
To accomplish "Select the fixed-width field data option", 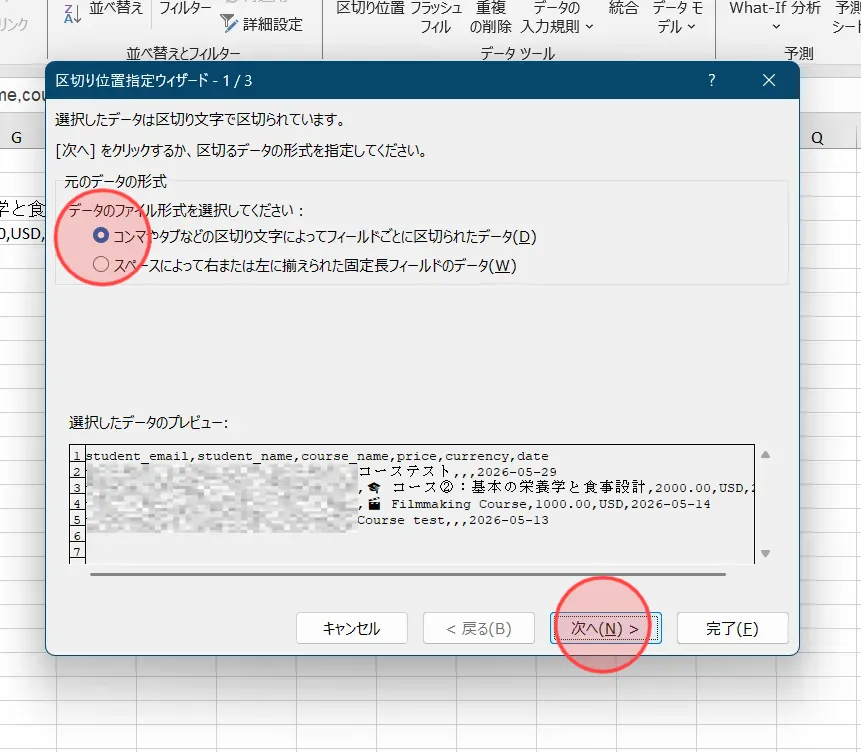I will pos(305,265).
